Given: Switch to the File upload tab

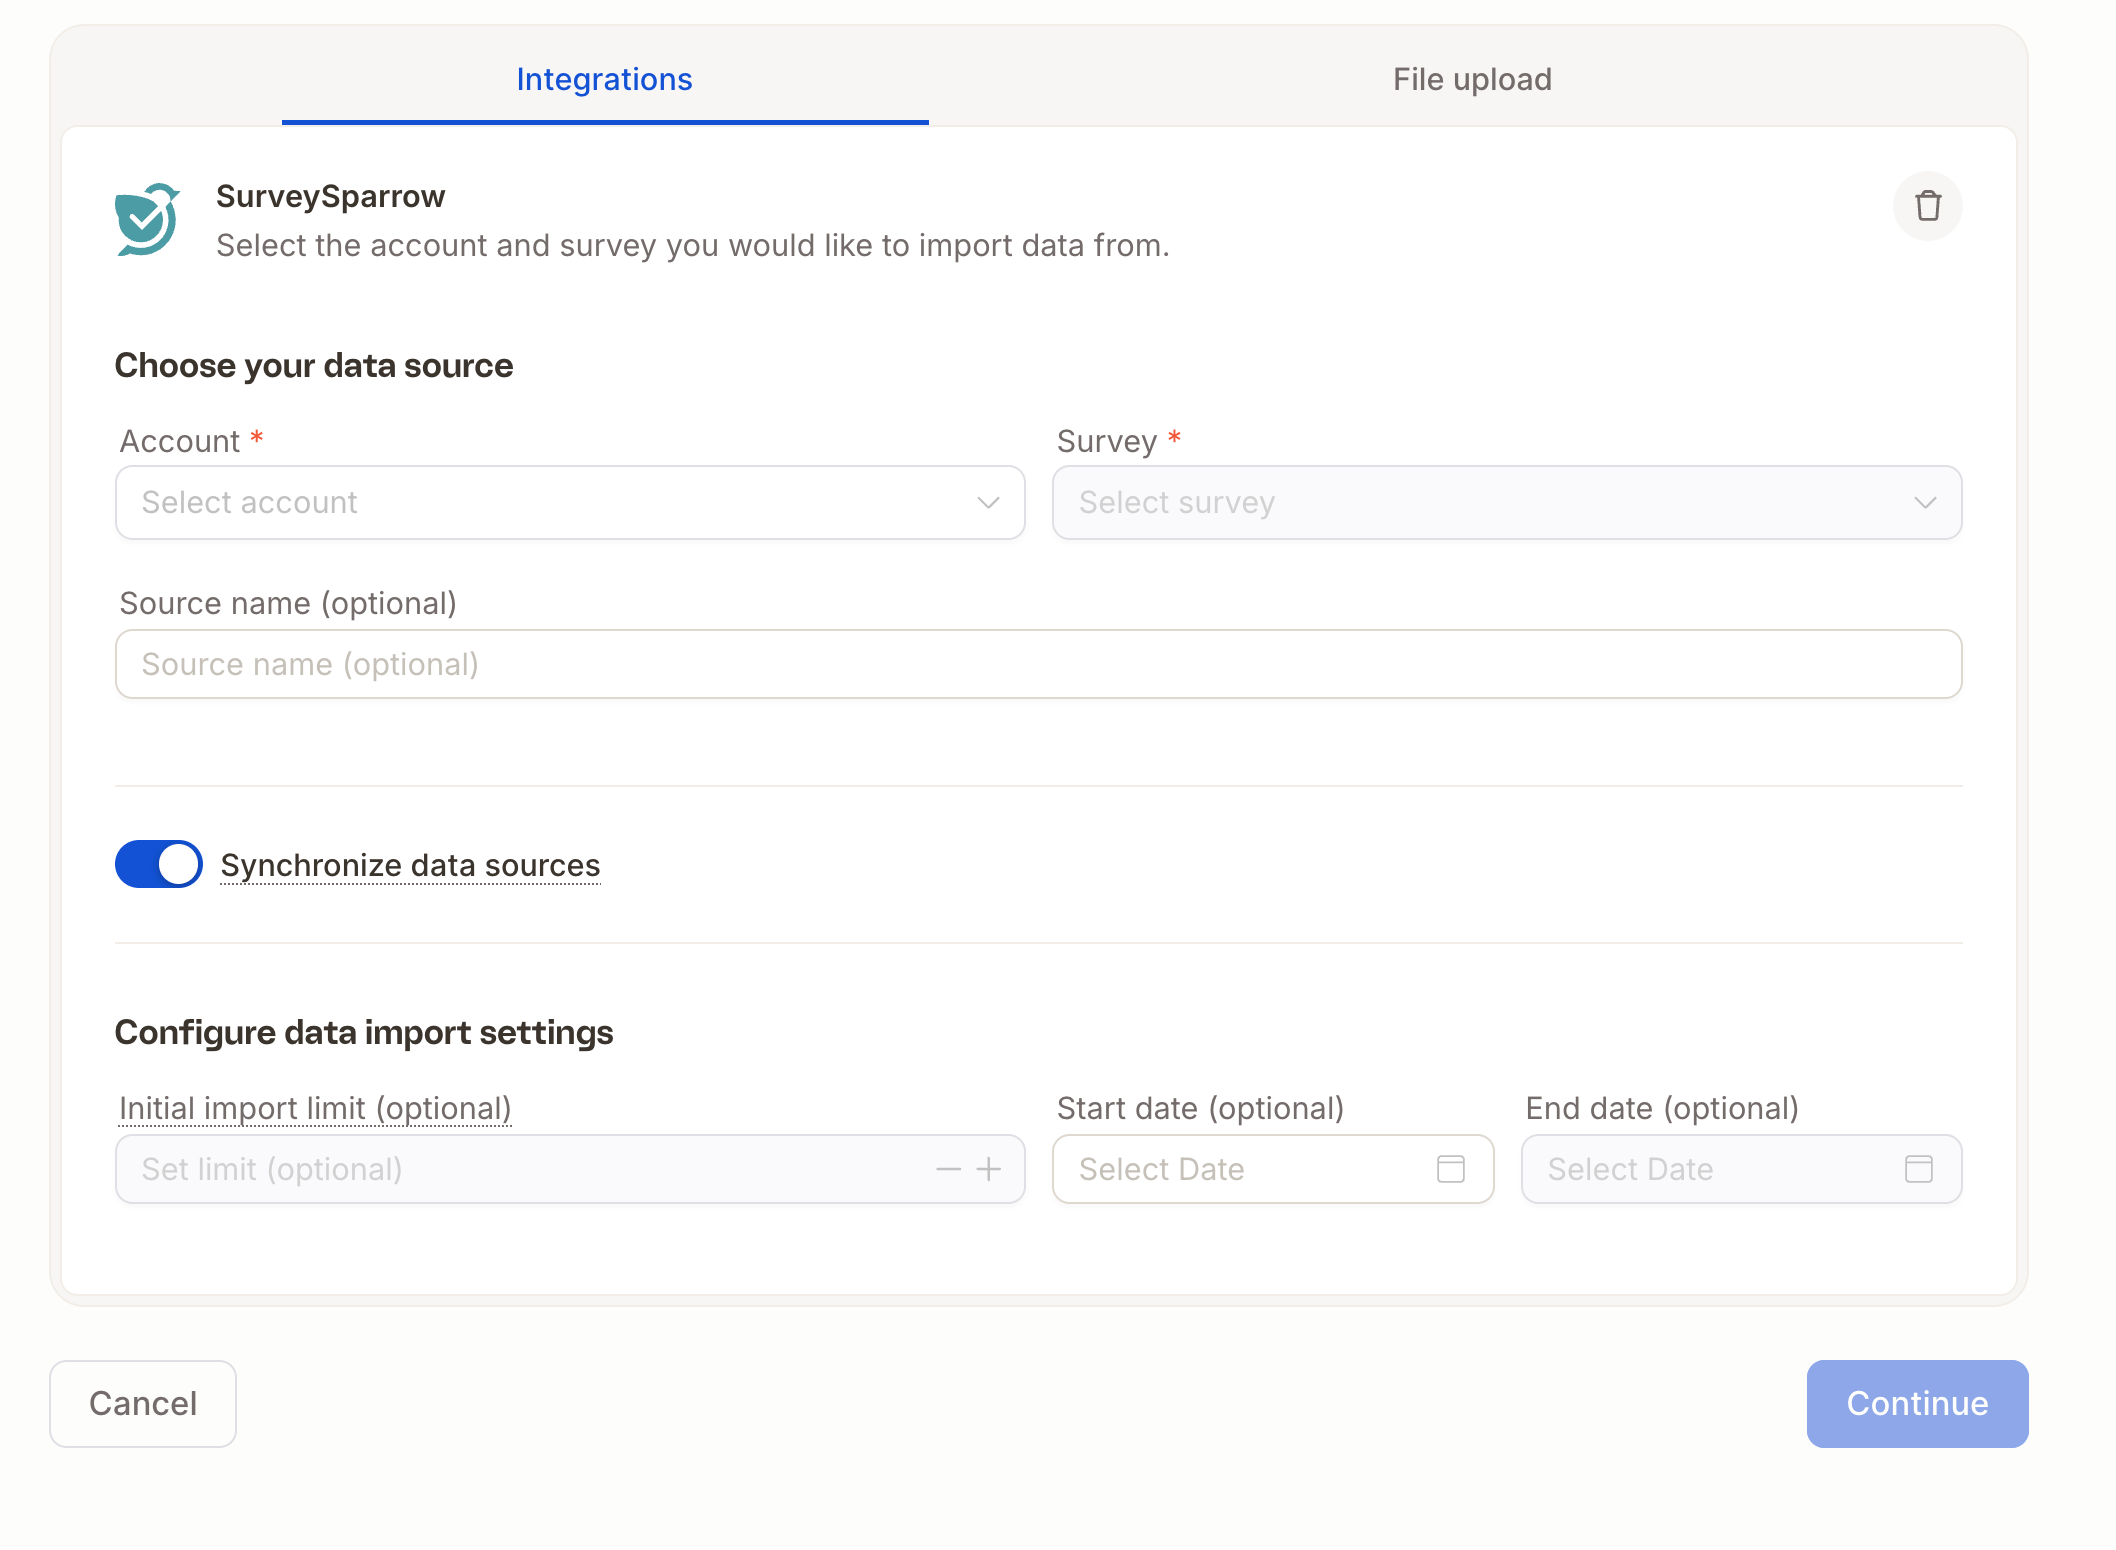Looking at the screenshot, I should pos(1472,79).
